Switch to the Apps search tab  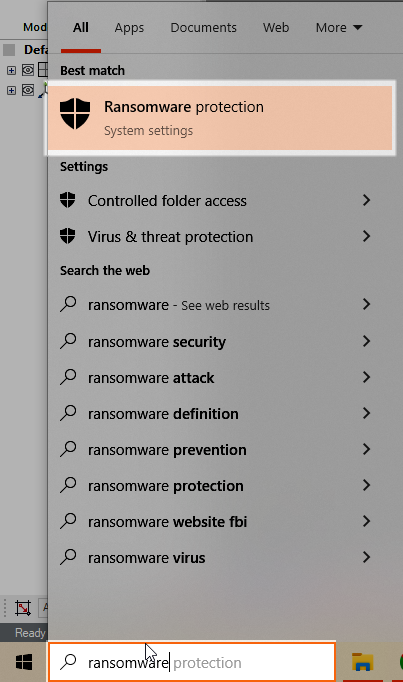click(129, 27)
